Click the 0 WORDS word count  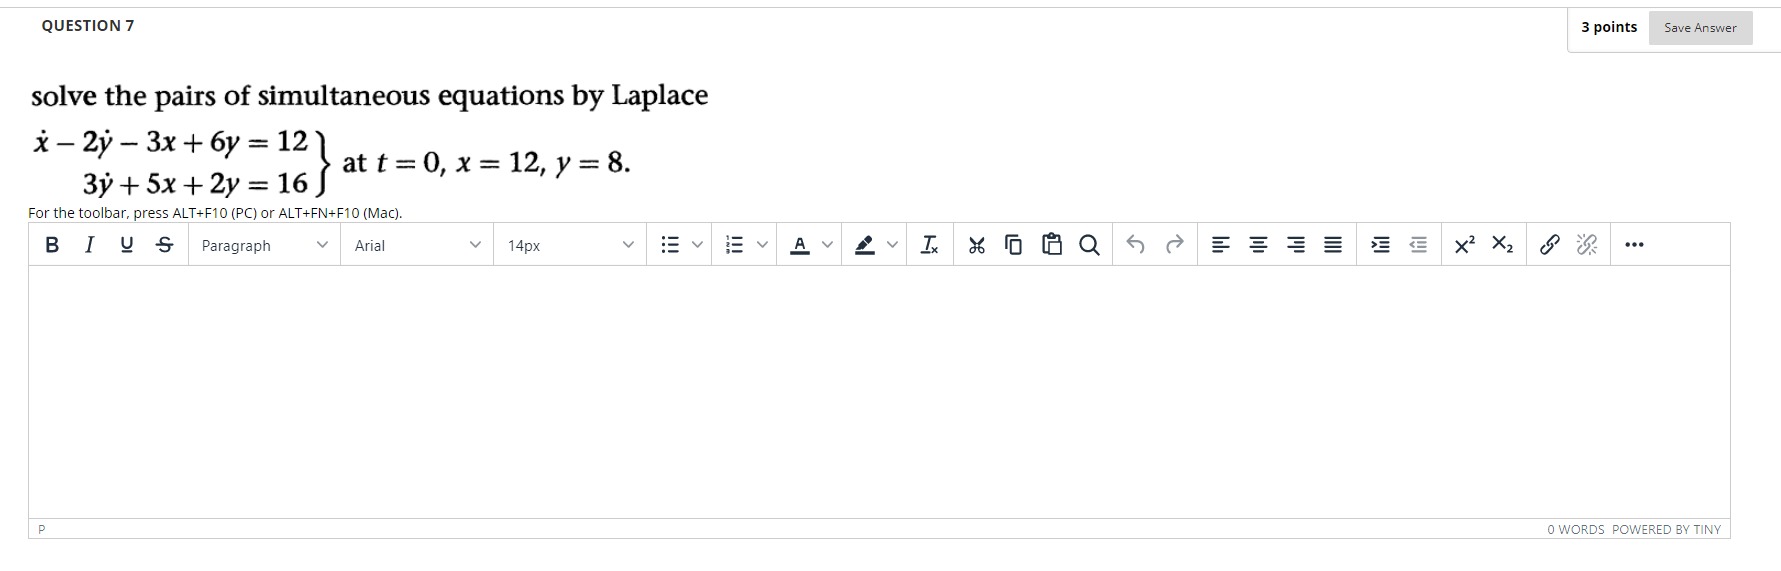[1575, 530]
